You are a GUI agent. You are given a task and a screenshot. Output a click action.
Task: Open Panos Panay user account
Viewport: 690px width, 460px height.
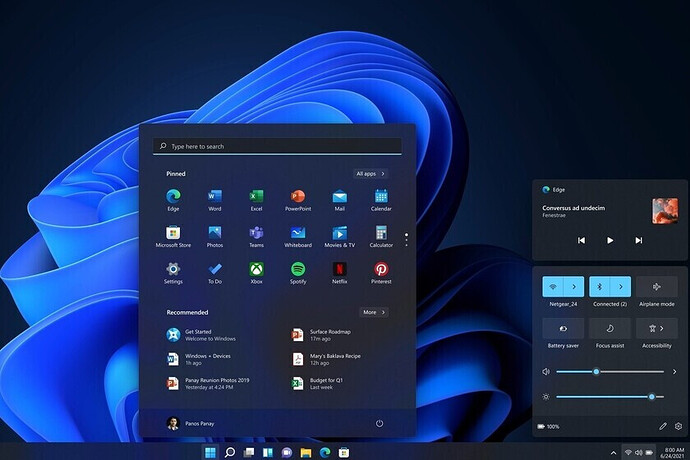[191, 423]
